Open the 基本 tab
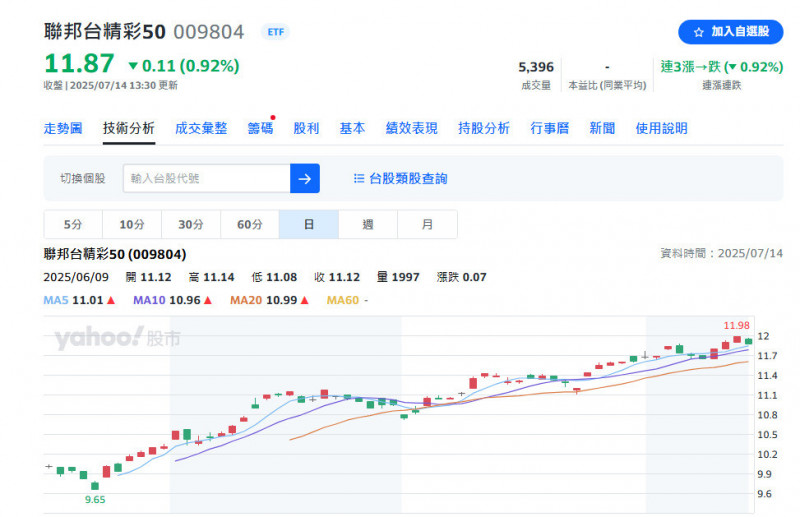 point(352,128)
